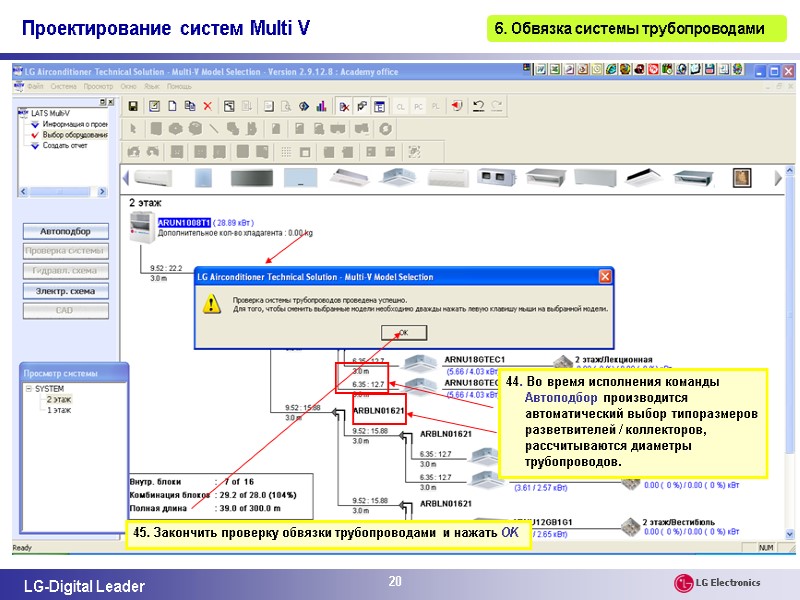800x600 pixels.
Task: Click OK in the message dialog
Action: point(404,333)
